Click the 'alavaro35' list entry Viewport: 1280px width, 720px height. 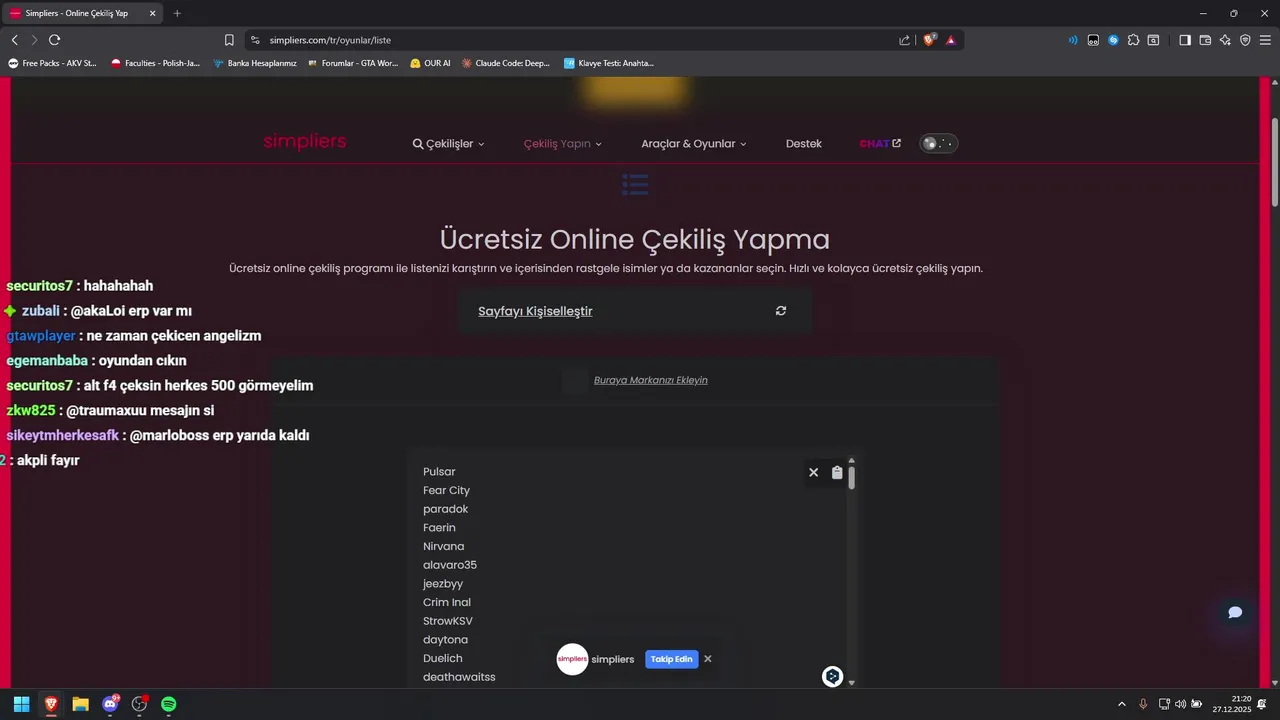click(450, 565)
